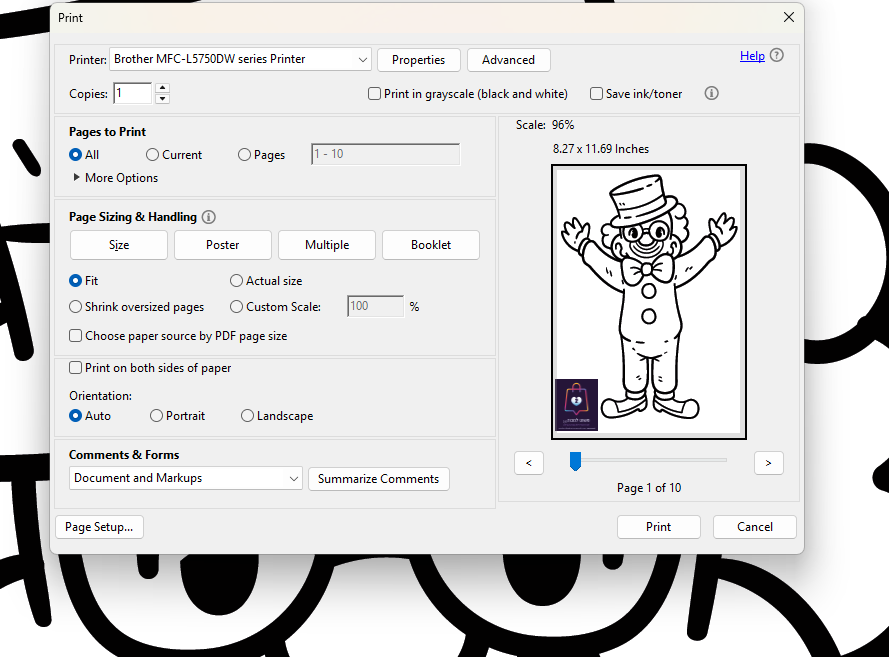Enable Print on both sides of paper

[x=75, y=368]
